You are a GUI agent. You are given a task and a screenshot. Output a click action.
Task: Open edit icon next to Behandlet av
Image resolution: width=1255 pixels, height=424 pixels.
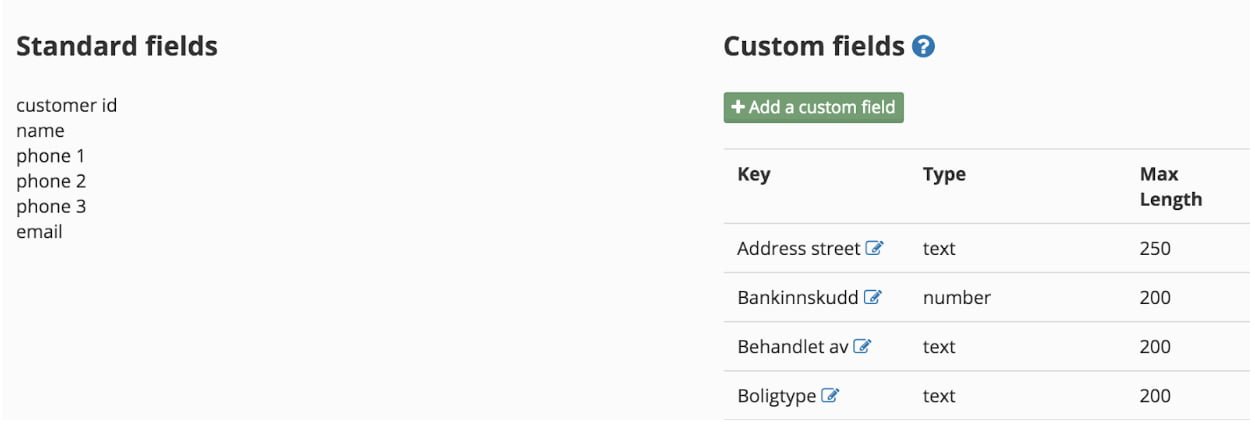coord(863,346)
